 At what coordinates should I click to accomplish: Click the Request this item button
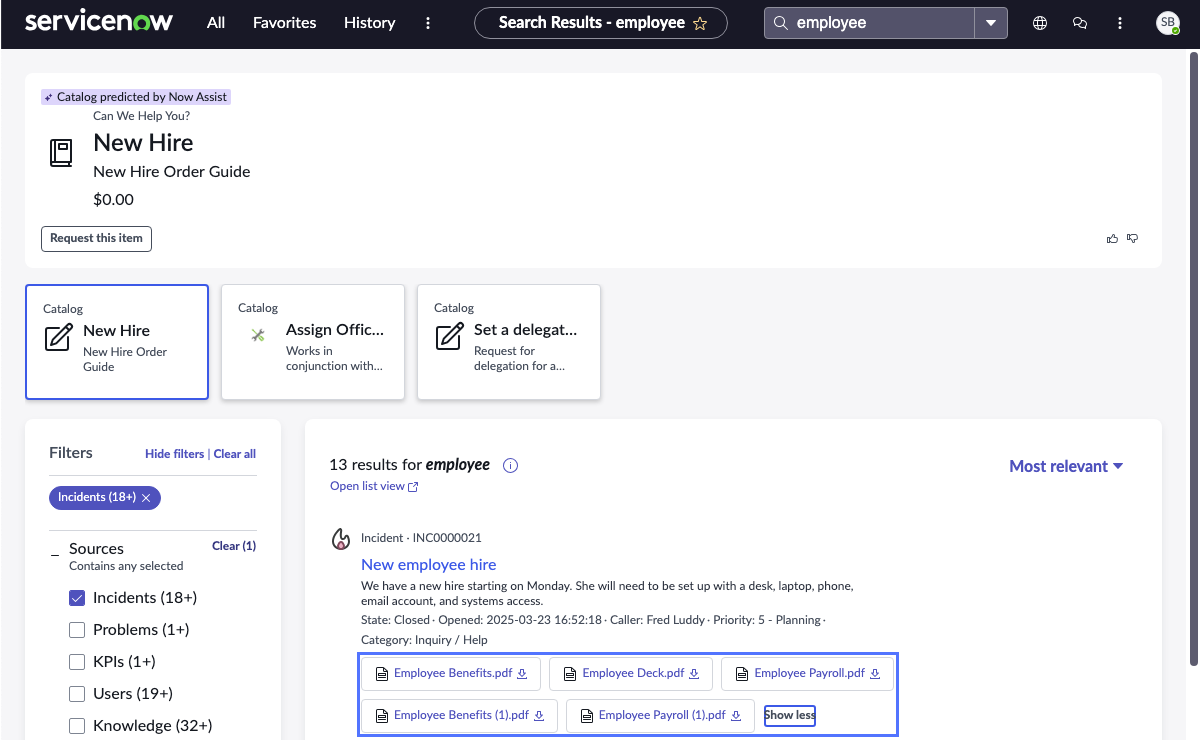(x=96, y=238)
